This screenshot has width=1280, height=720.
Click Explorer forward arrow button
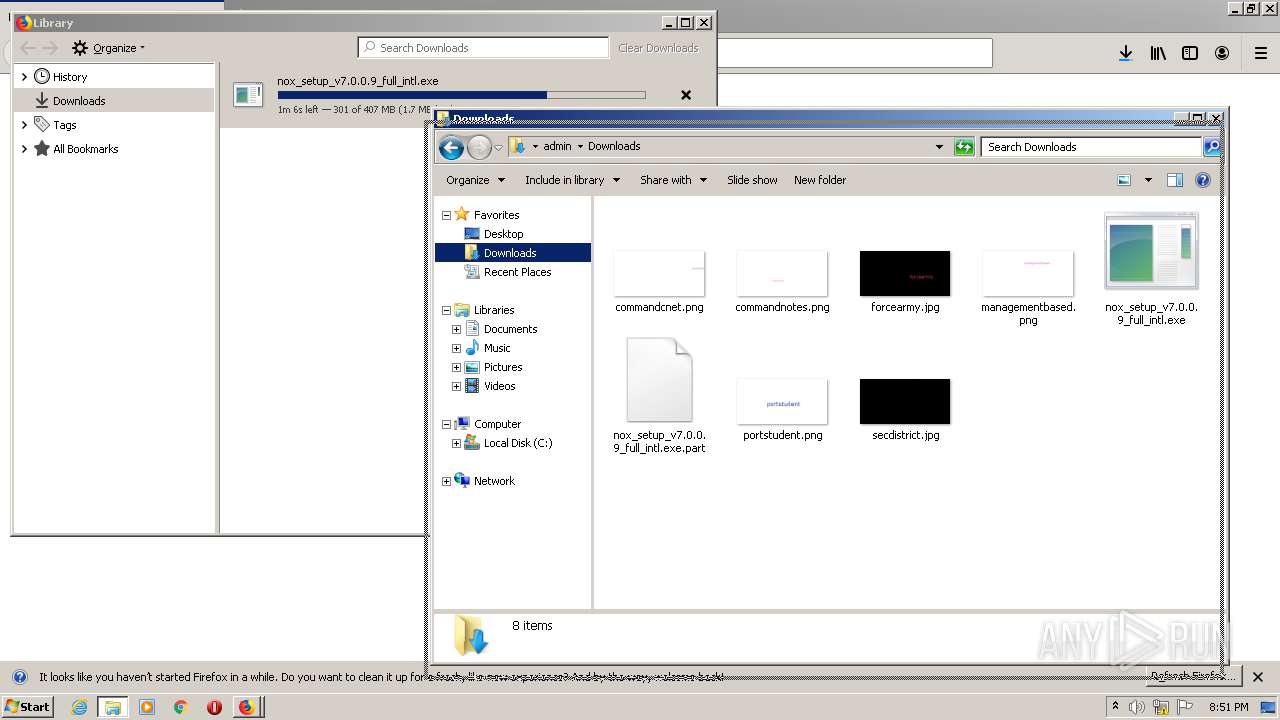[x=479, y=148]
